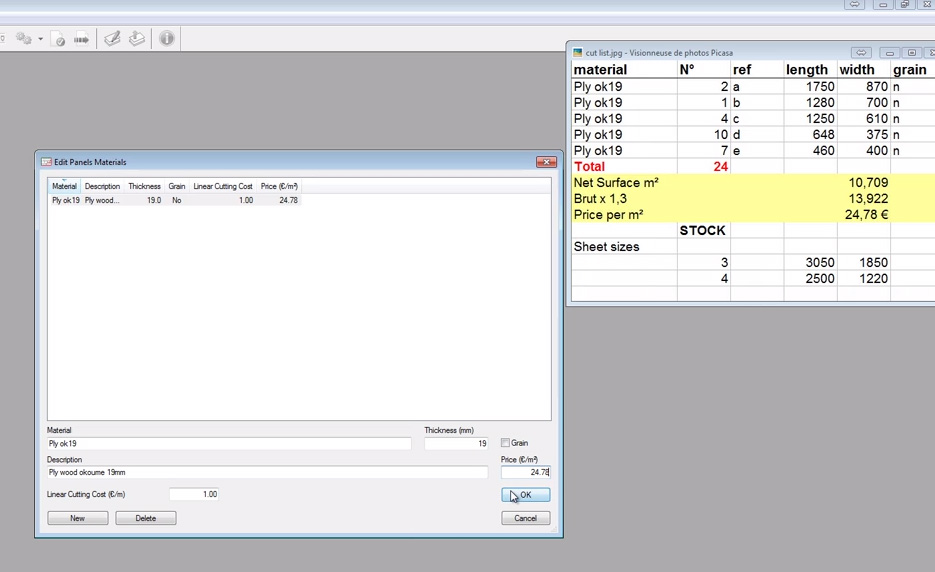Open the information icon in the toolbar
935x572 pixels.
click(x=166, y=39)
